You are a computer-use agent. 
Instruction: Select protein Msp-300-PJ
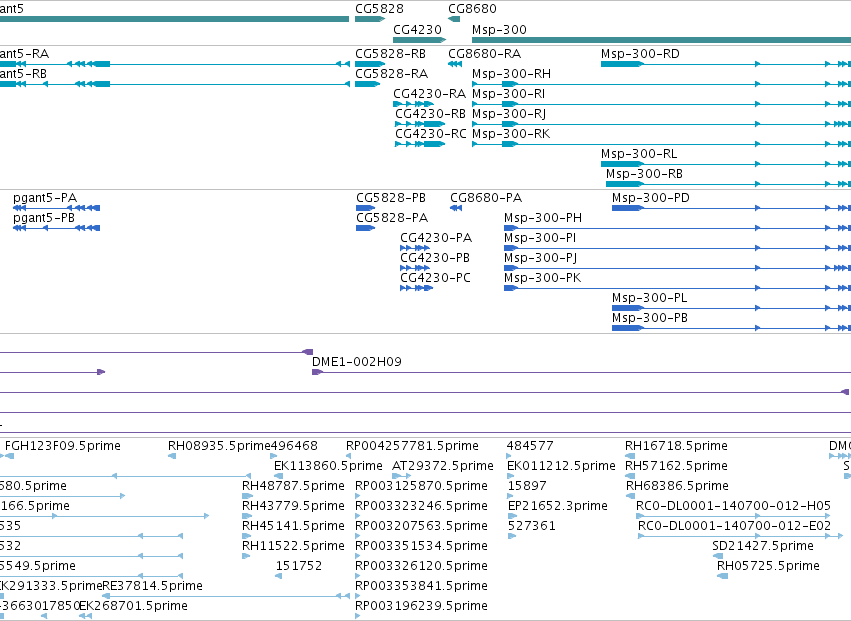tap(541, 258)
